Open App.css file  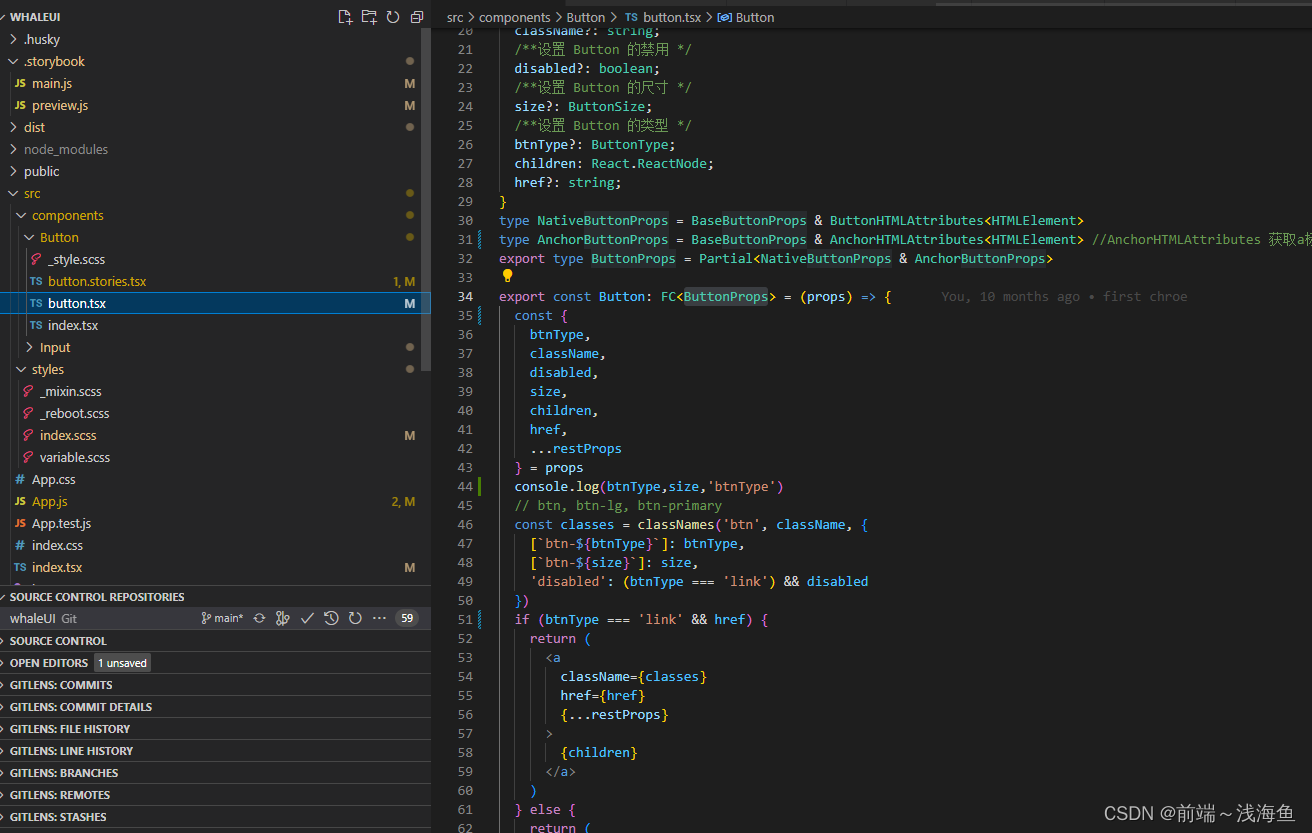pyautogui.click(x=215, y=479)
